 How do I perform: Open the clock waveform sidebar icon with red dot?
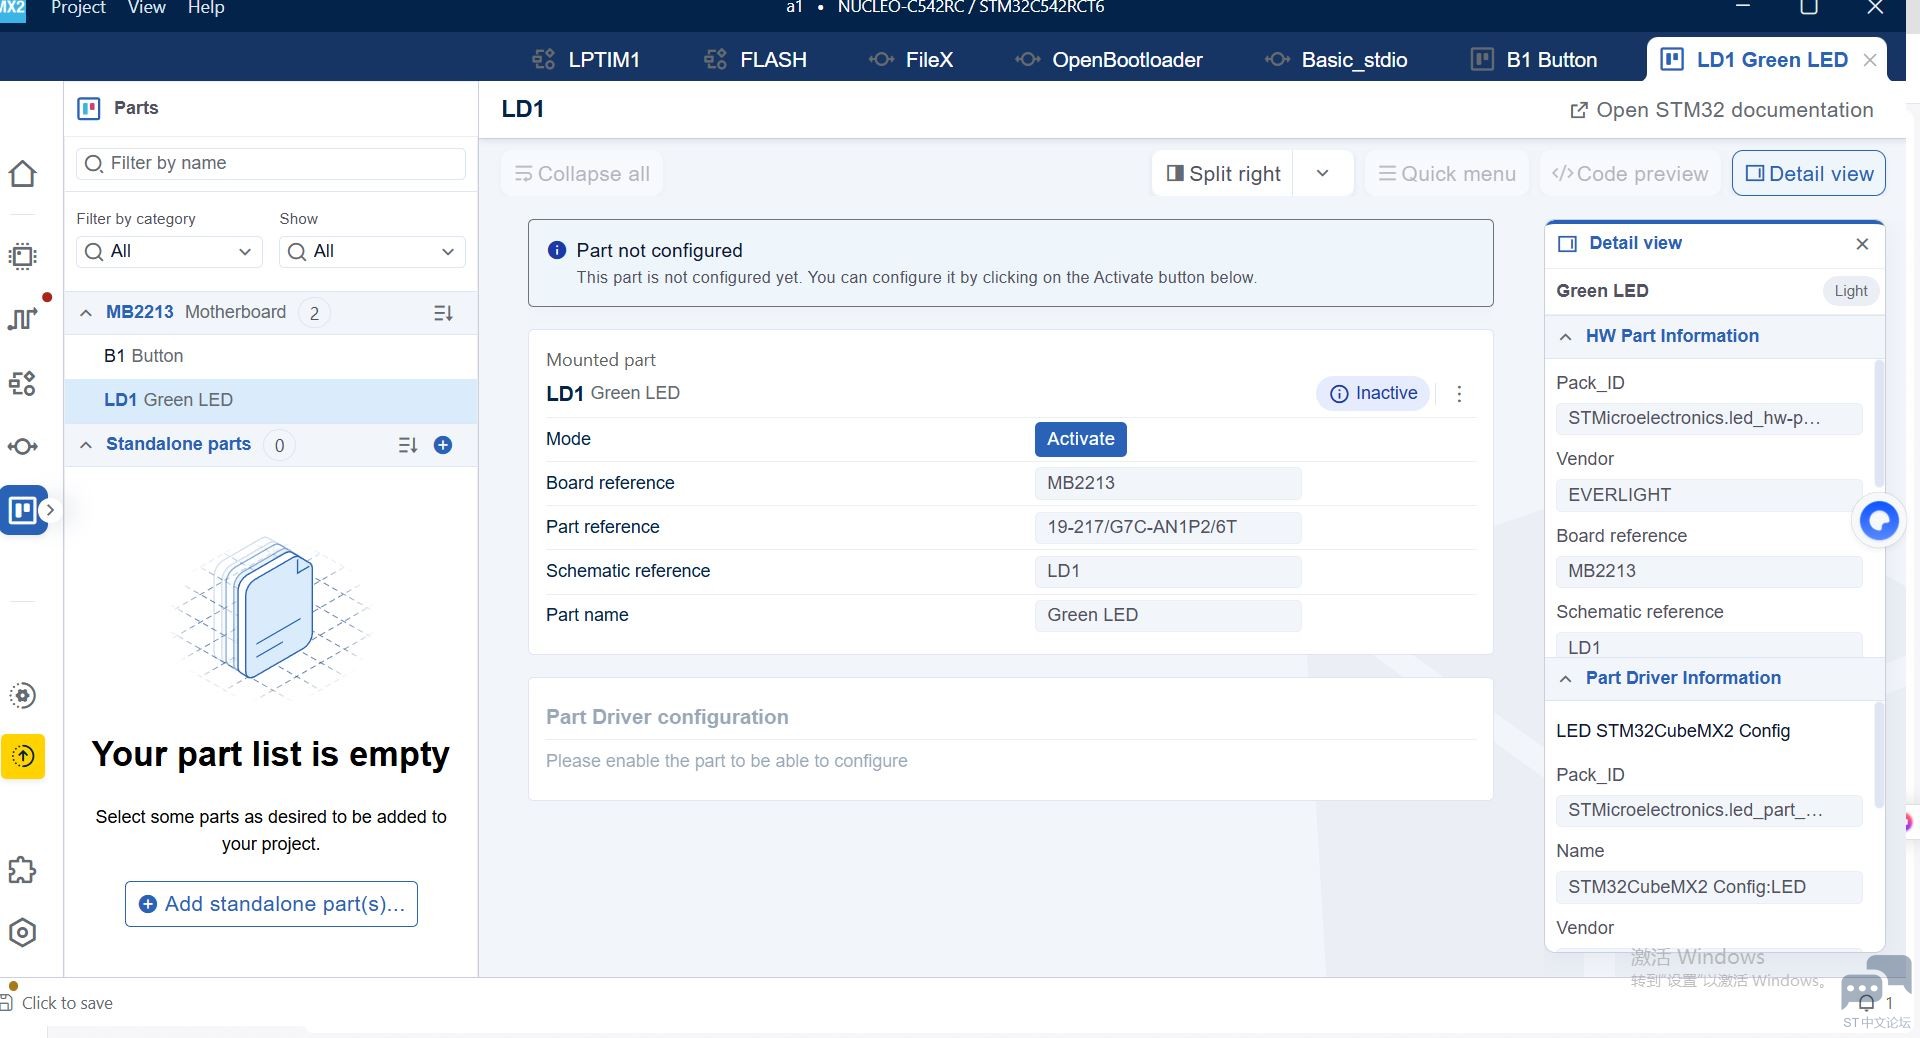22,318
